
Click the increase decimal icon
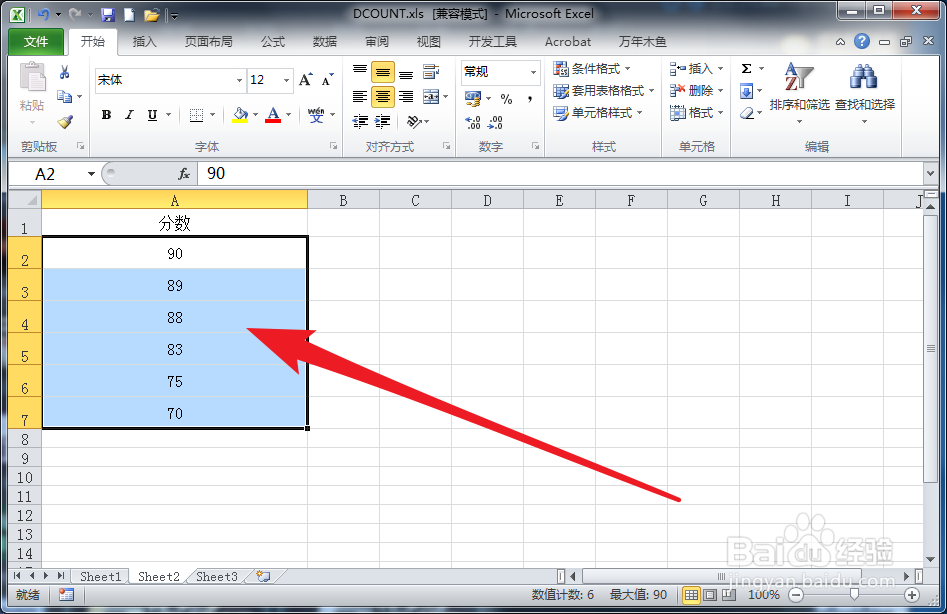coord(473,123)
